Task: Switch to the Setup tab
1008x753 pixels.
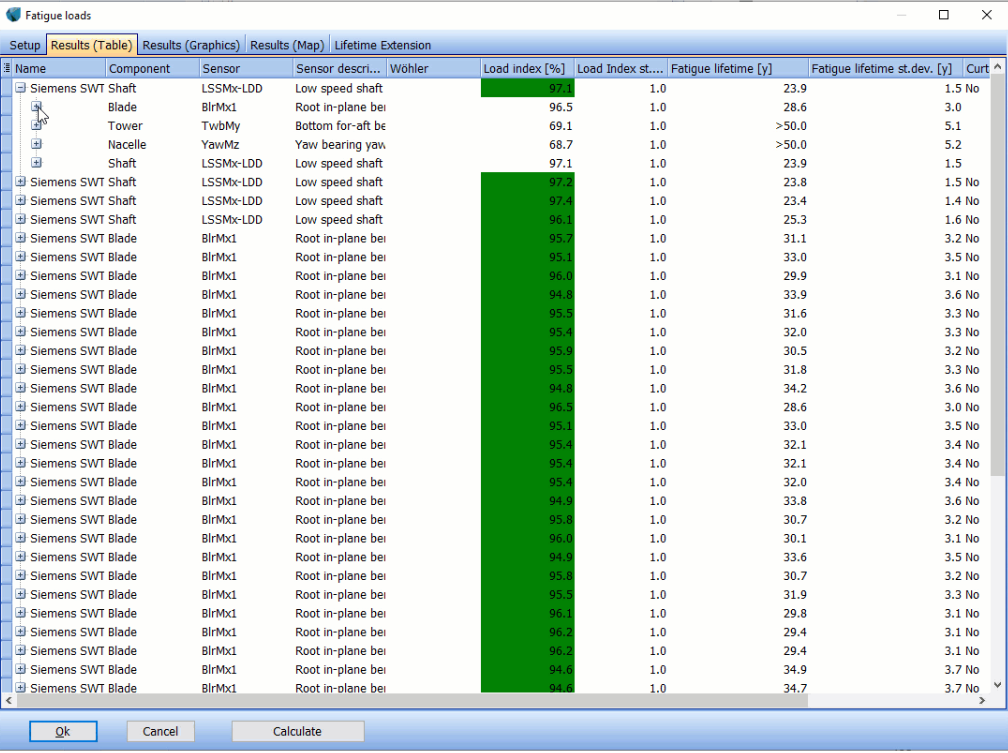Action: tap(24, 45)
